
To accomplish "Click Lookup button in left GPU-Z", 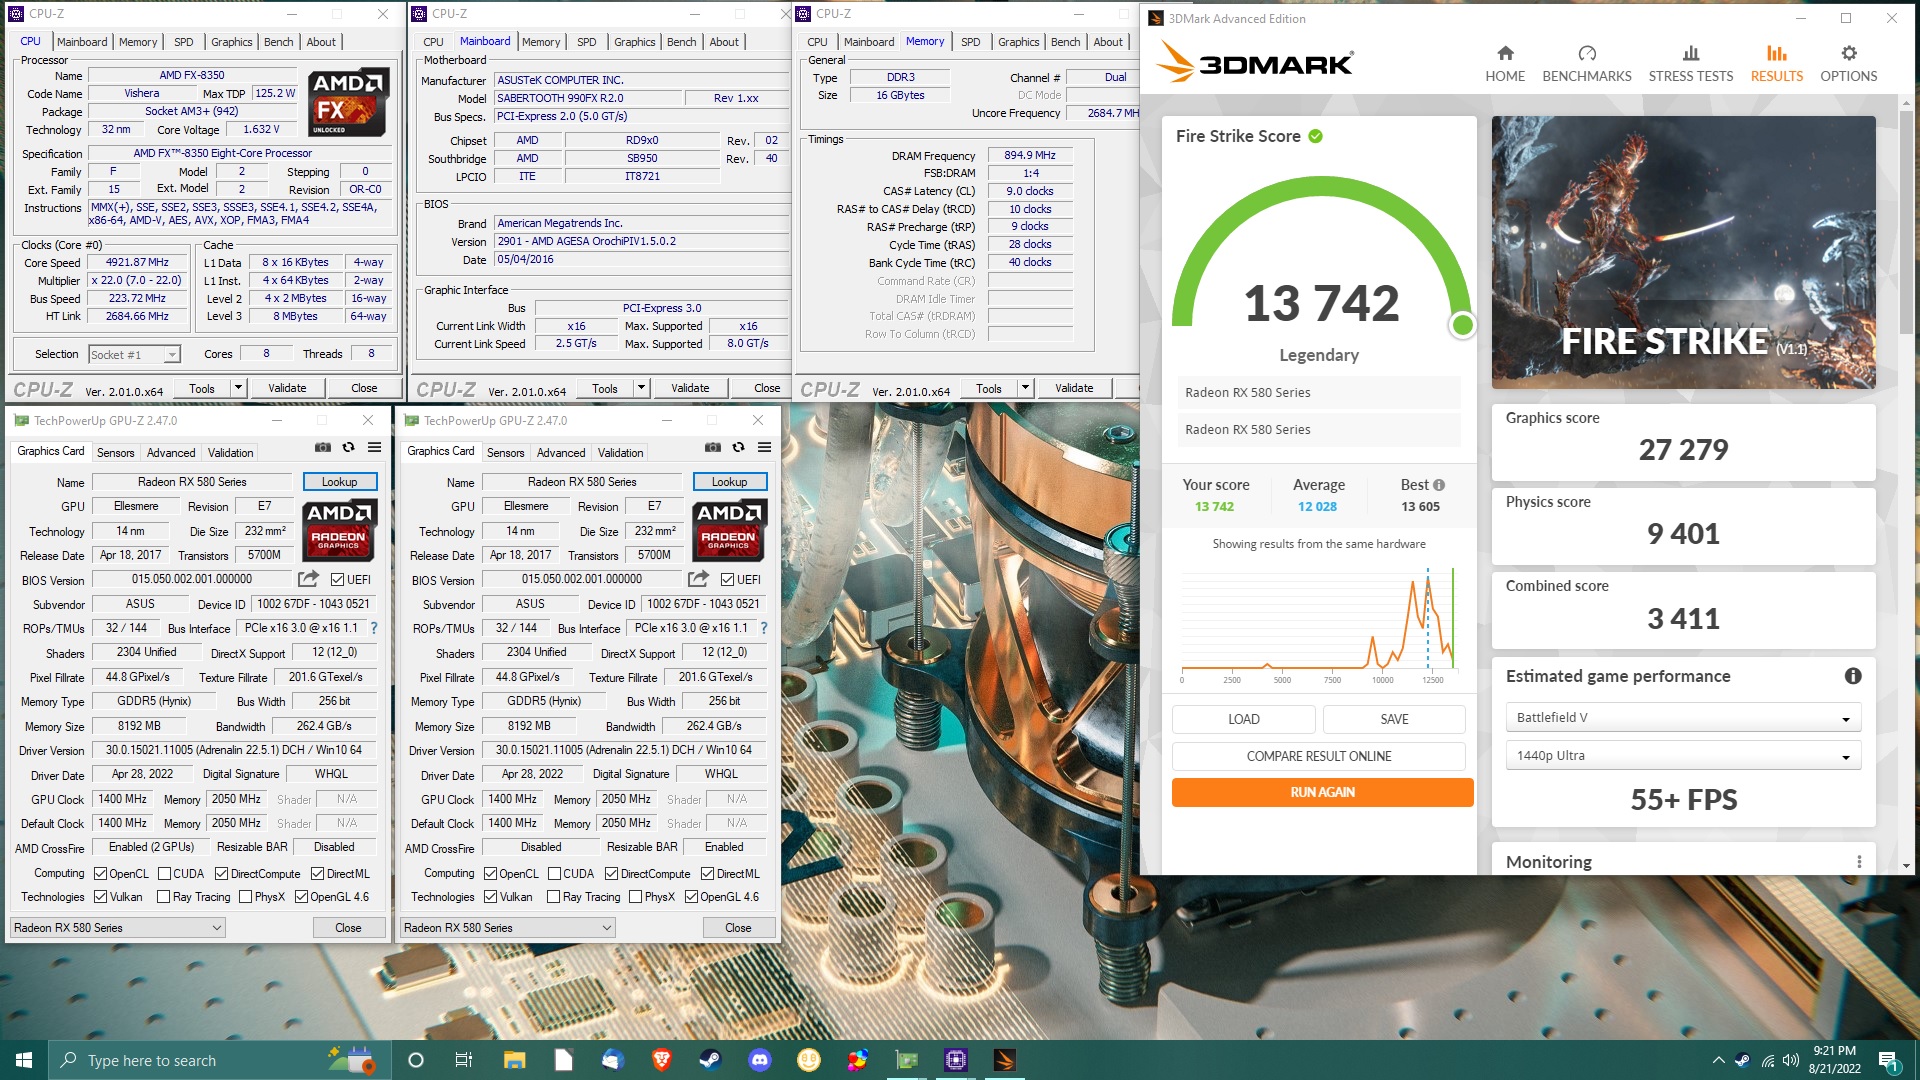I will pos(340,482).
